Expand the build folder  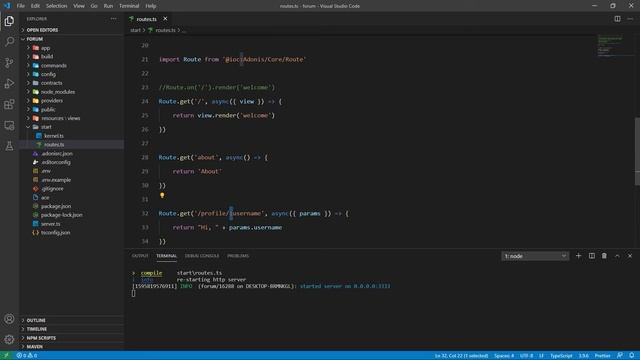click(47, 56)
